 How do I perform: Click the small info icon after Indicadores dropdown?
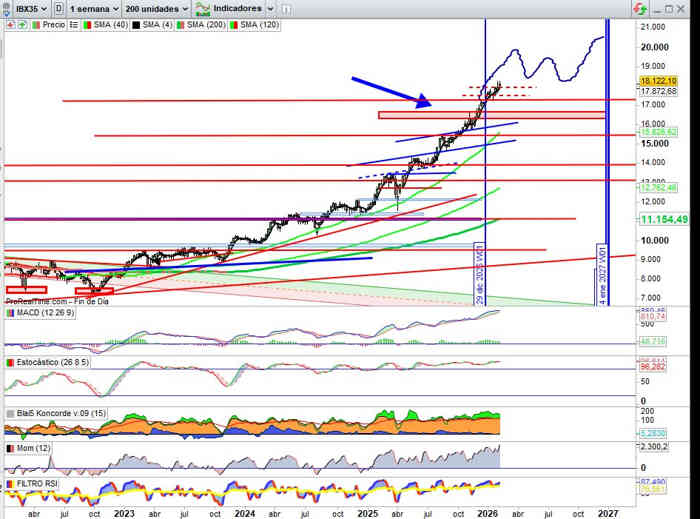pyautogui.click(x=287, y=8)
